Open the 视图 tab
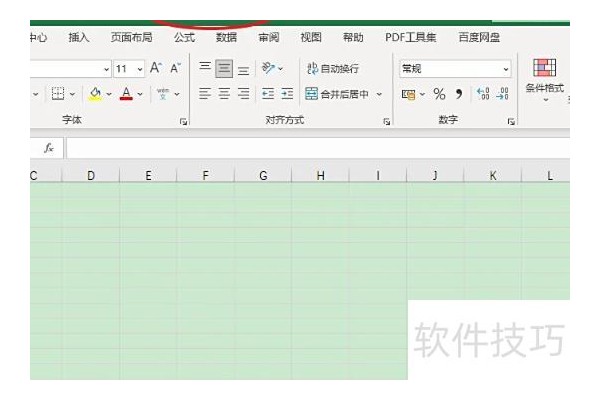The image size is (600, 400). coord(311,38)
